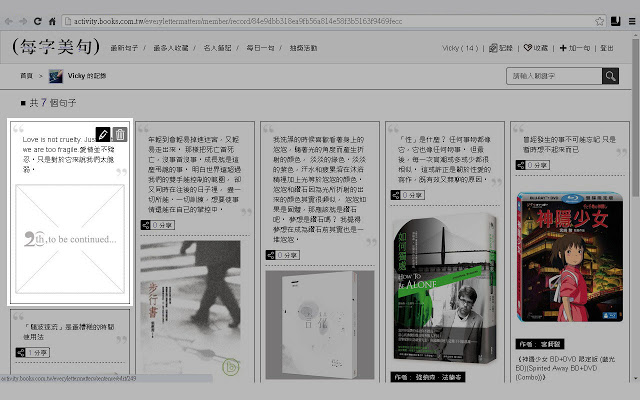Click the search magnifier button
The image size is (640, 400).
(609, 76)
